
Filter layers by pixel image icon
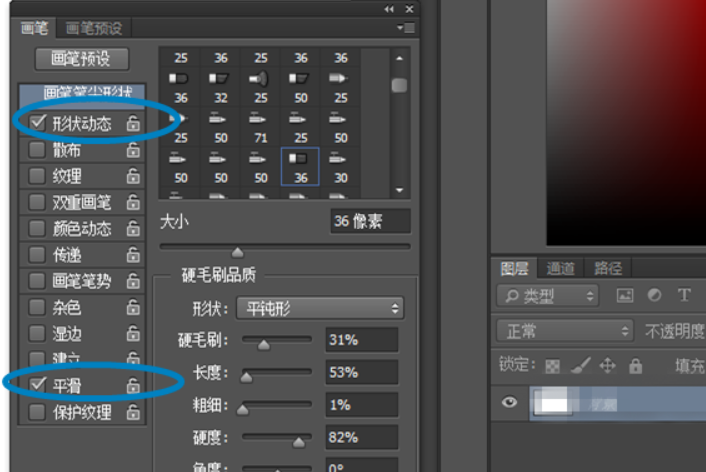pyautogui.click(x=625, y=295)
